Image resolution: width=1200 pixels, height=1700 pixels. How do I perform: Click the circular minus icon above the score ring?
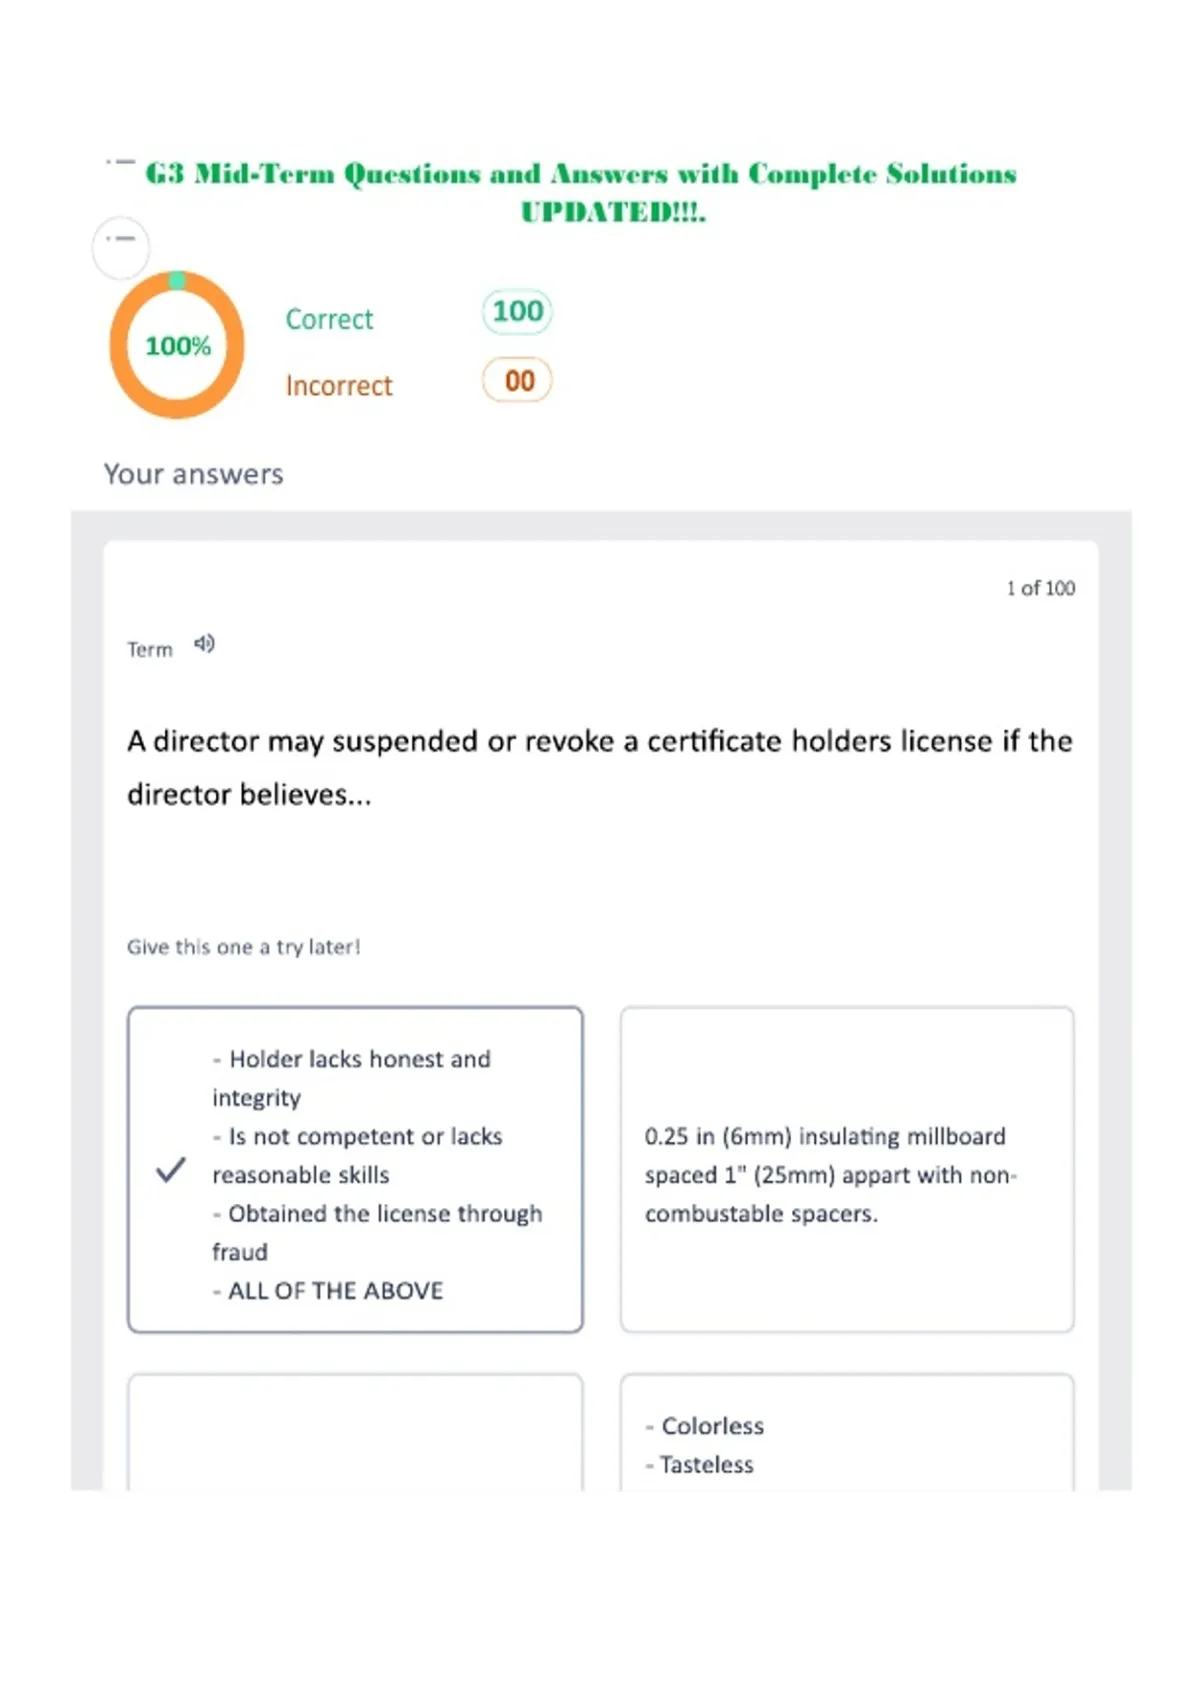[121, 247]
